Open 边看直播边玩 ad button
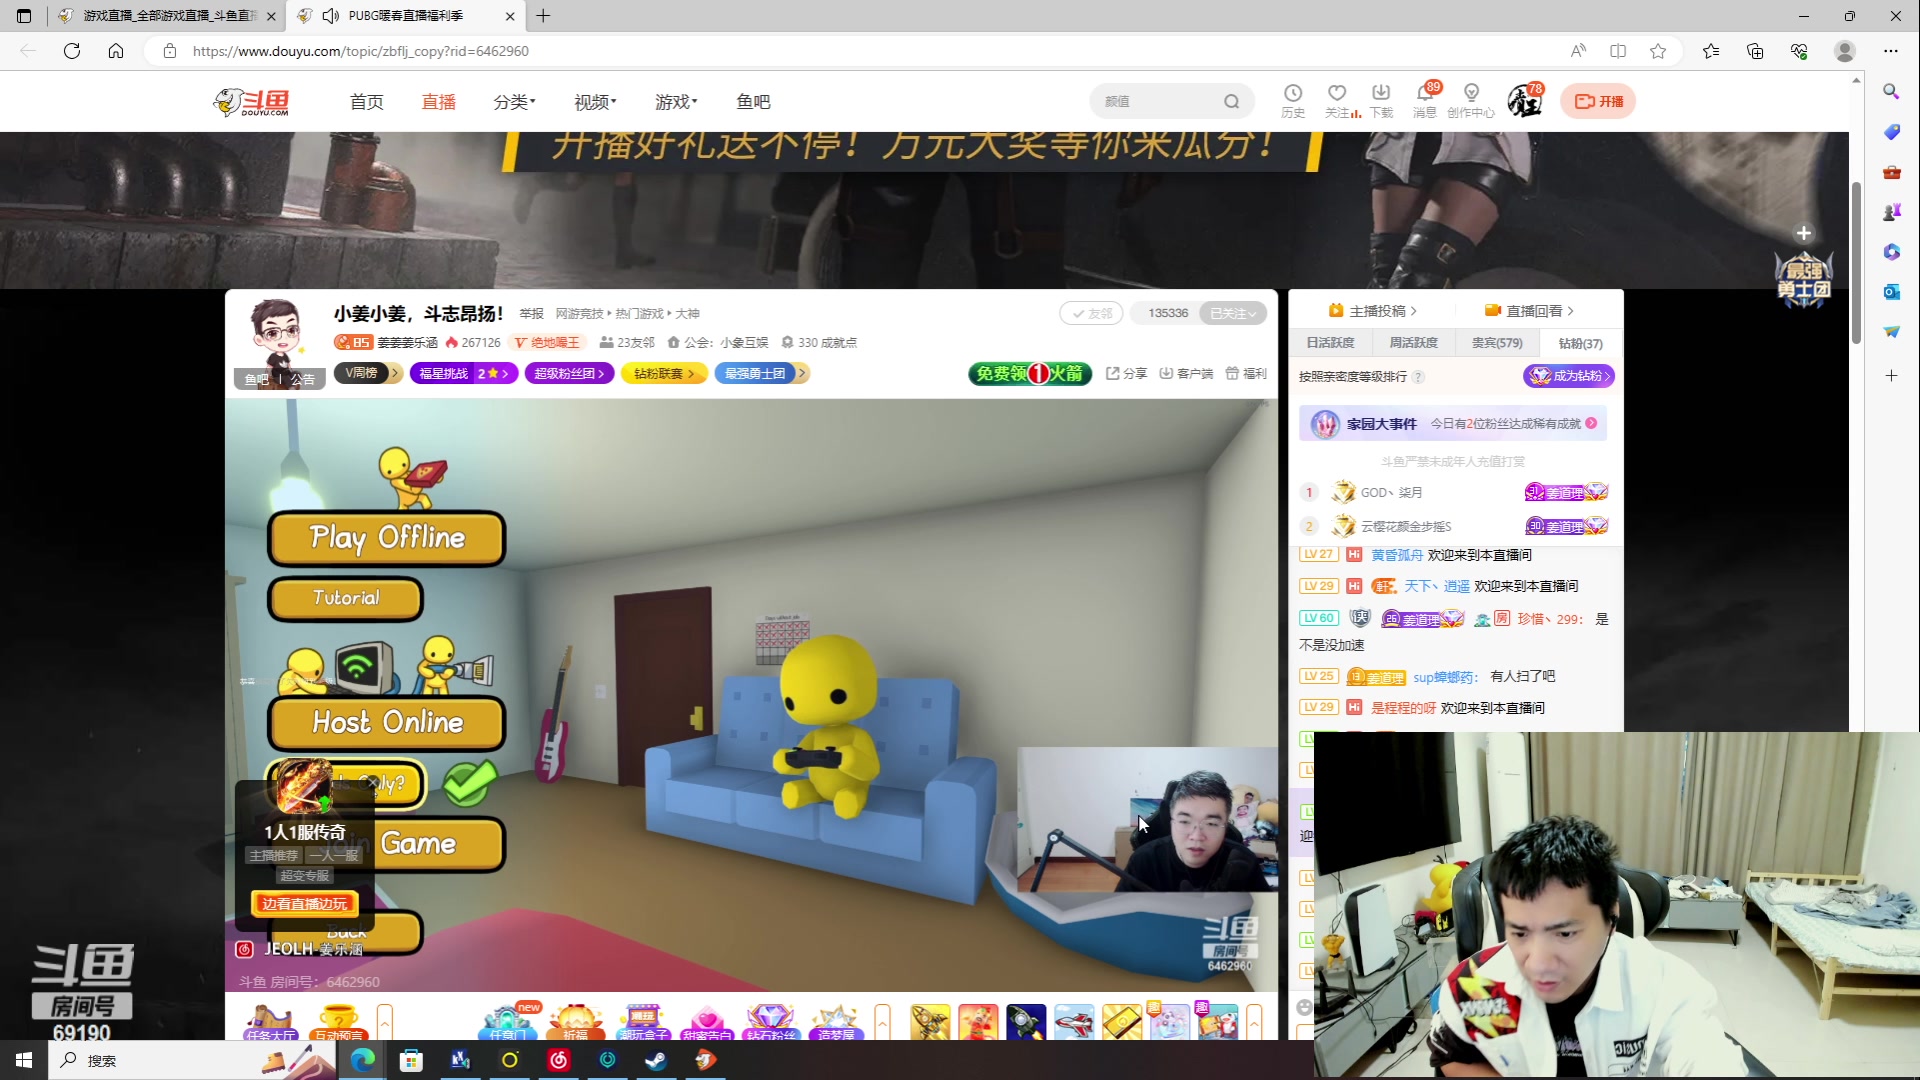Screen dimensions: 1920x1080 pyautogui.click(x=304, y=904)
